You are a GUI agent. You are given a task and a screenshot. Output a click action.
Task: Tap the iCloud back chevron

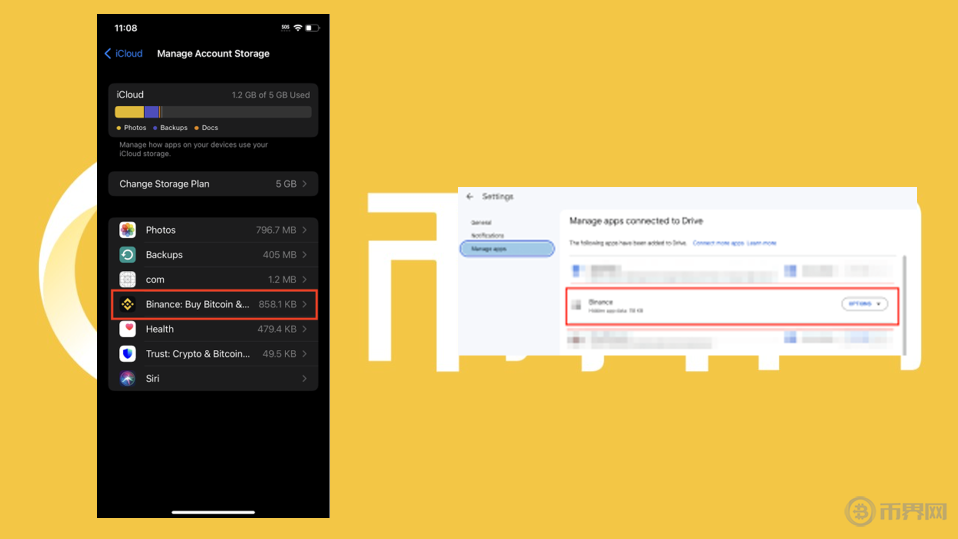[108, 54]
